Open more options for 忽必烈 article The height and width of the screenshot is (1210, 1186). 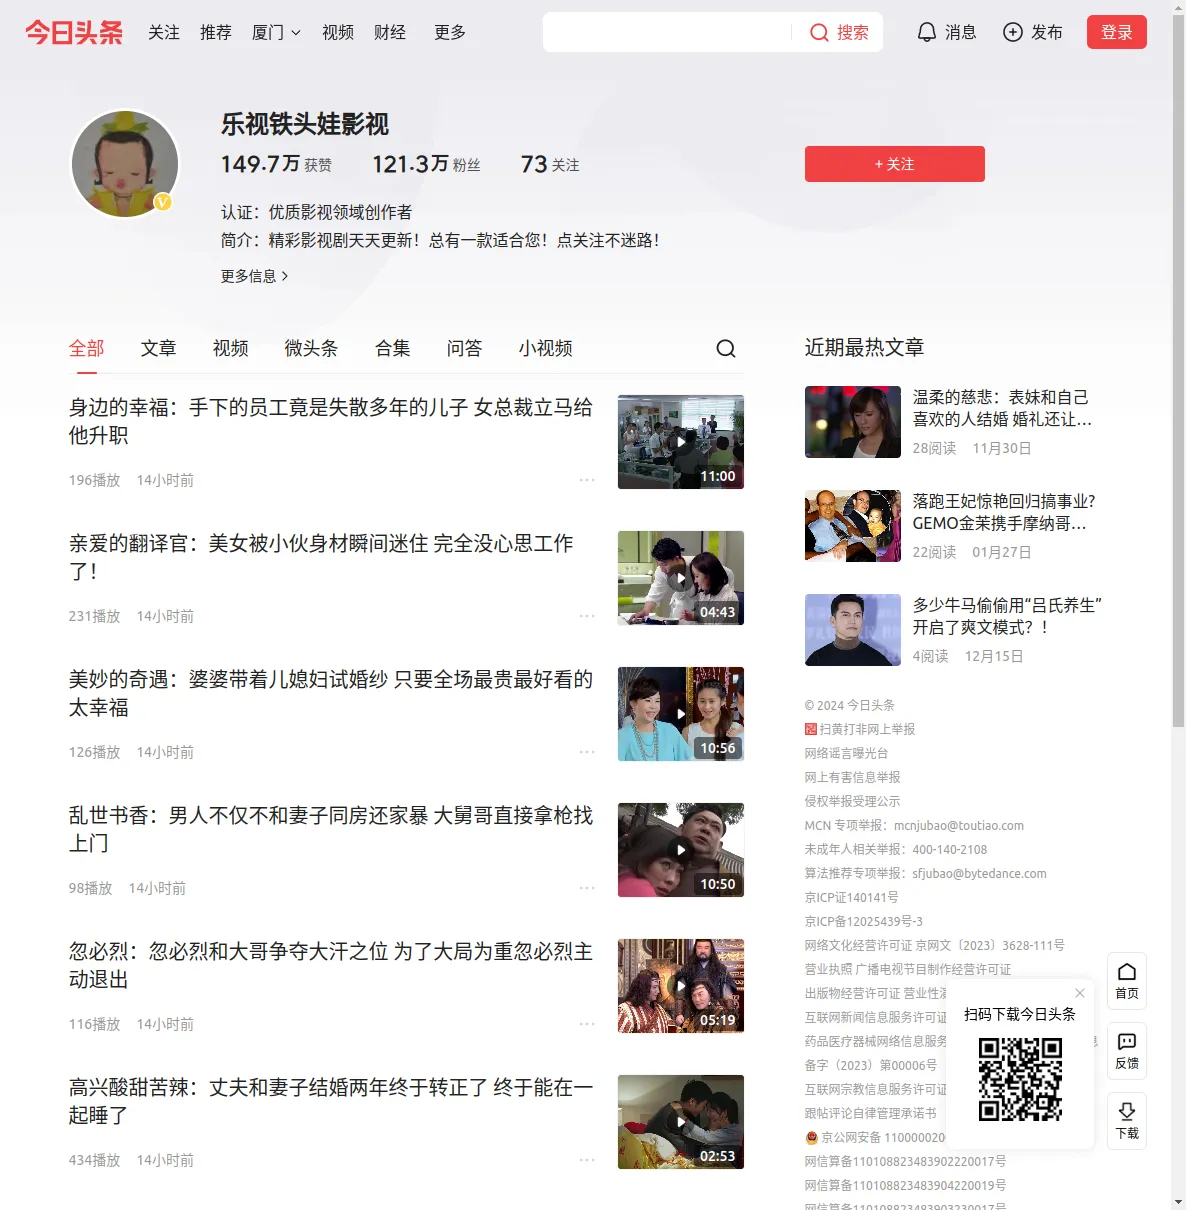coord(587,1024)
